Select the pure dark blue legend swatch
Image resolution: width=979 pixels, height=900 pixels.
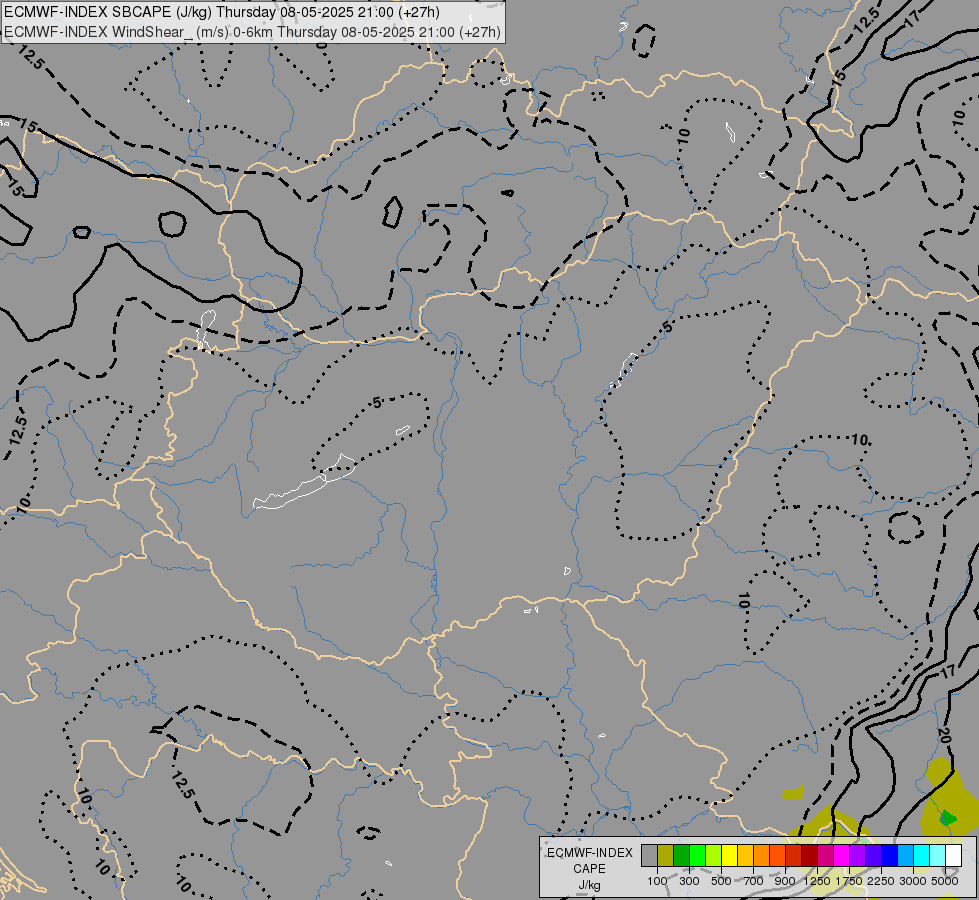(890, 856)
